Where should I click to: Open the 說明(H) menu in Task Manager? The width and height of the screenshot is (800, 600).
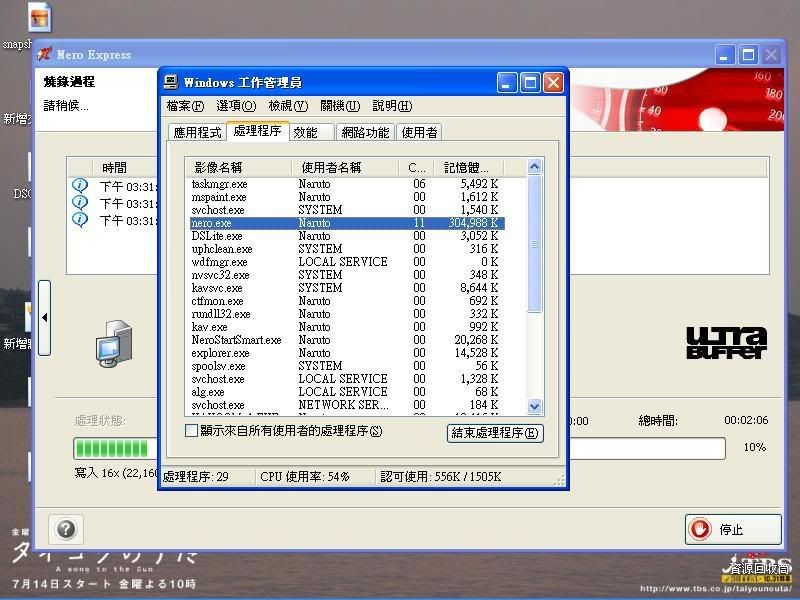(x=392, y=106)
